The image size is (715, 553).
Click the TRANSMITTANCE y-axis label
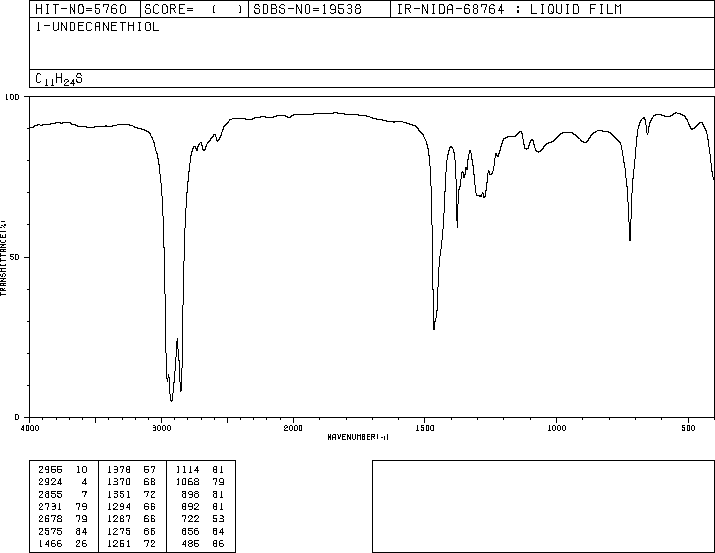tap(3, 258)
